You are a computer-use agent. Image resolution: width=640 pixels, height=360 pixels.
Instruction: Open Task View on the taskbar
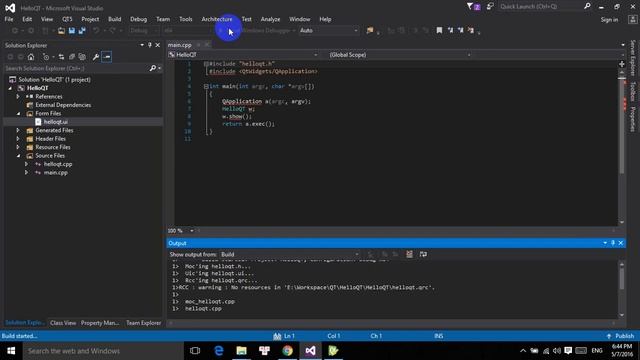click(195, 351)
